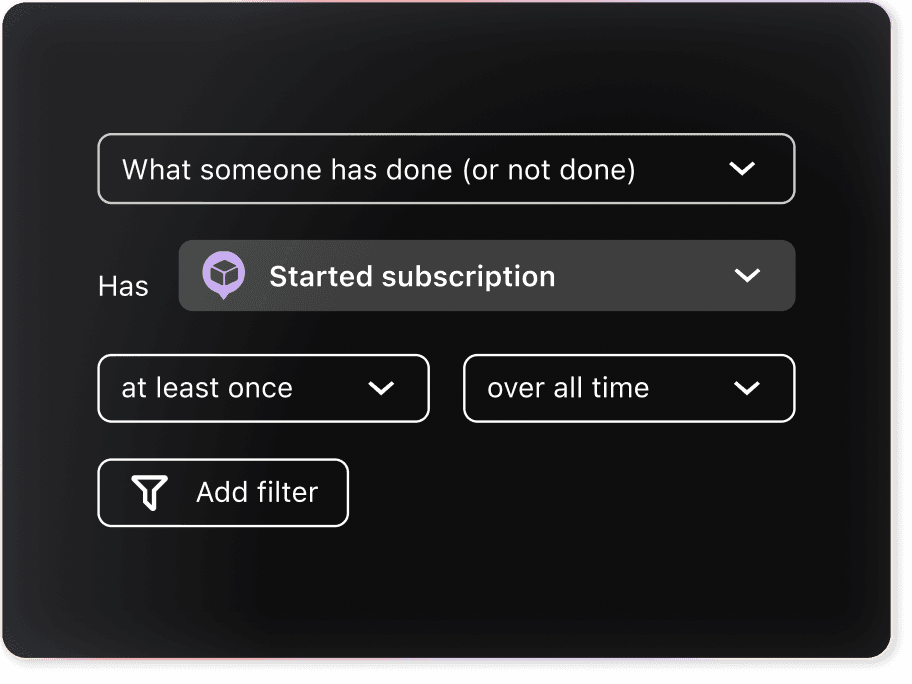Click the Add filter button
912x684 pixels.
click(223, 493)
